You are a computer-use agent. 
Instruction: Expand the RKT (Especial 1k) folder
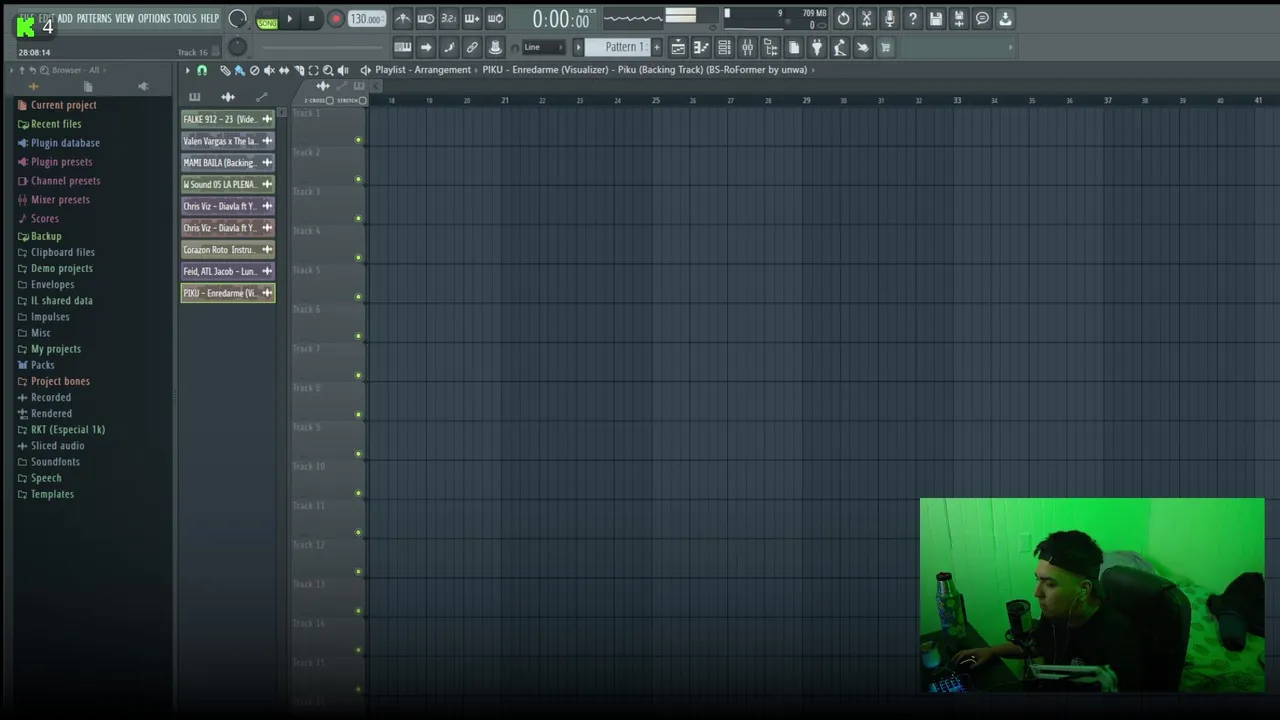(x=67, y=430)
